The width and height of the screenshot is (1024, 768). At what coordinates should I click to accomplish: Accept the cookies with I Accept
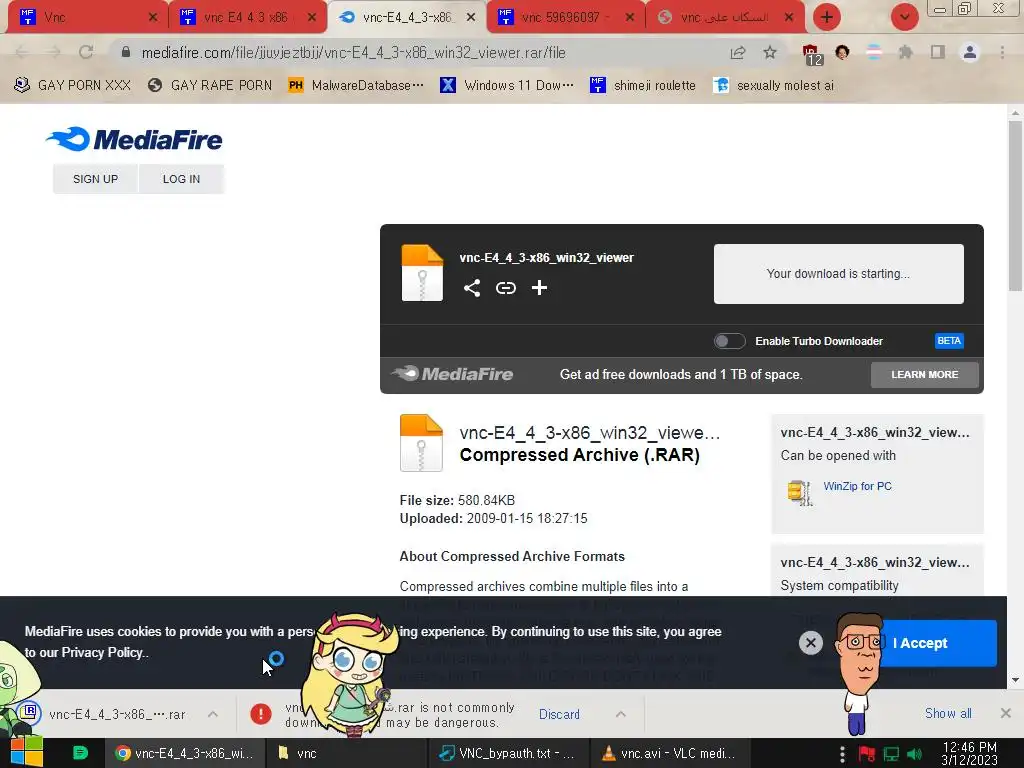point(937,643)
